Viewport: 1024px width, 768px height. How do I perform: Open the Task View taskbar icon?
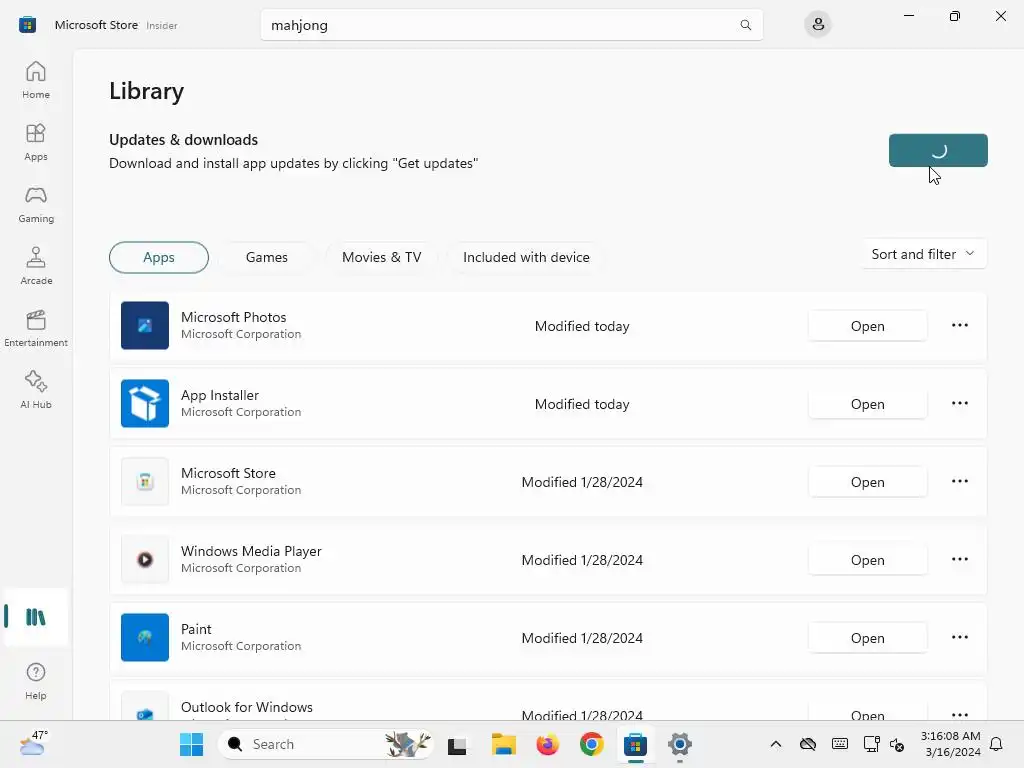pyautogui.click(x=456, y=744)
